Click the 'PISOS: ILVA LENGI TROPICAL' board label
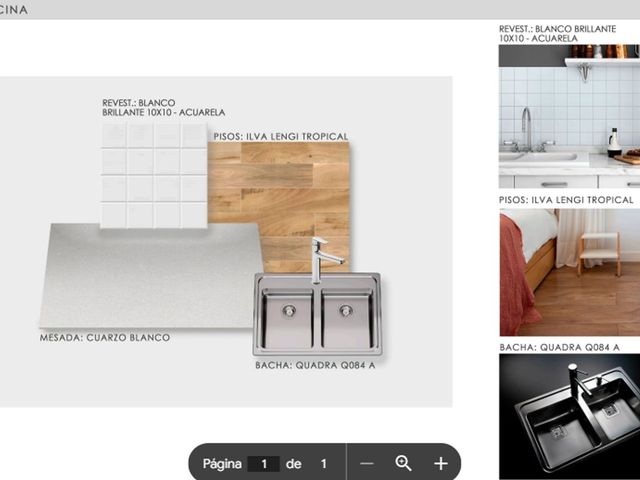640x480 pixels. pos(281,136)
